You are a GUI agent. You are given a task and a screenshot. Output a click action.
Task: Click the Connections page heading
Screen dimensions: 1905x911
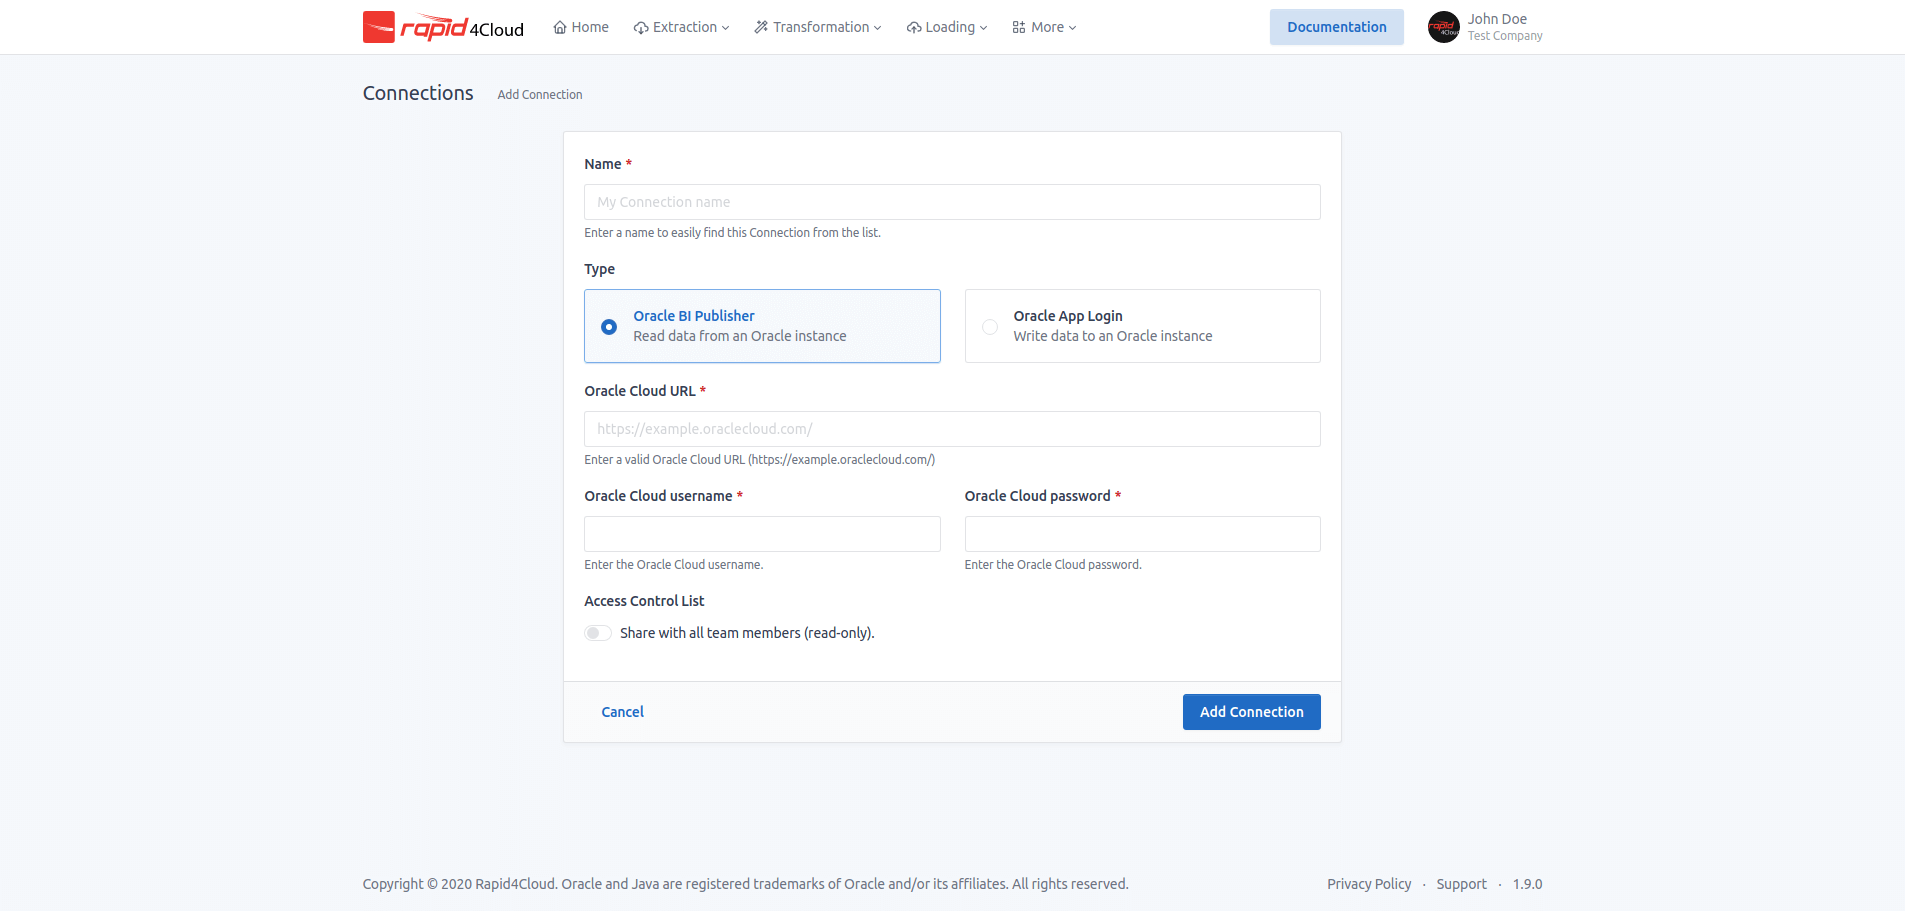tap(418, 93)
